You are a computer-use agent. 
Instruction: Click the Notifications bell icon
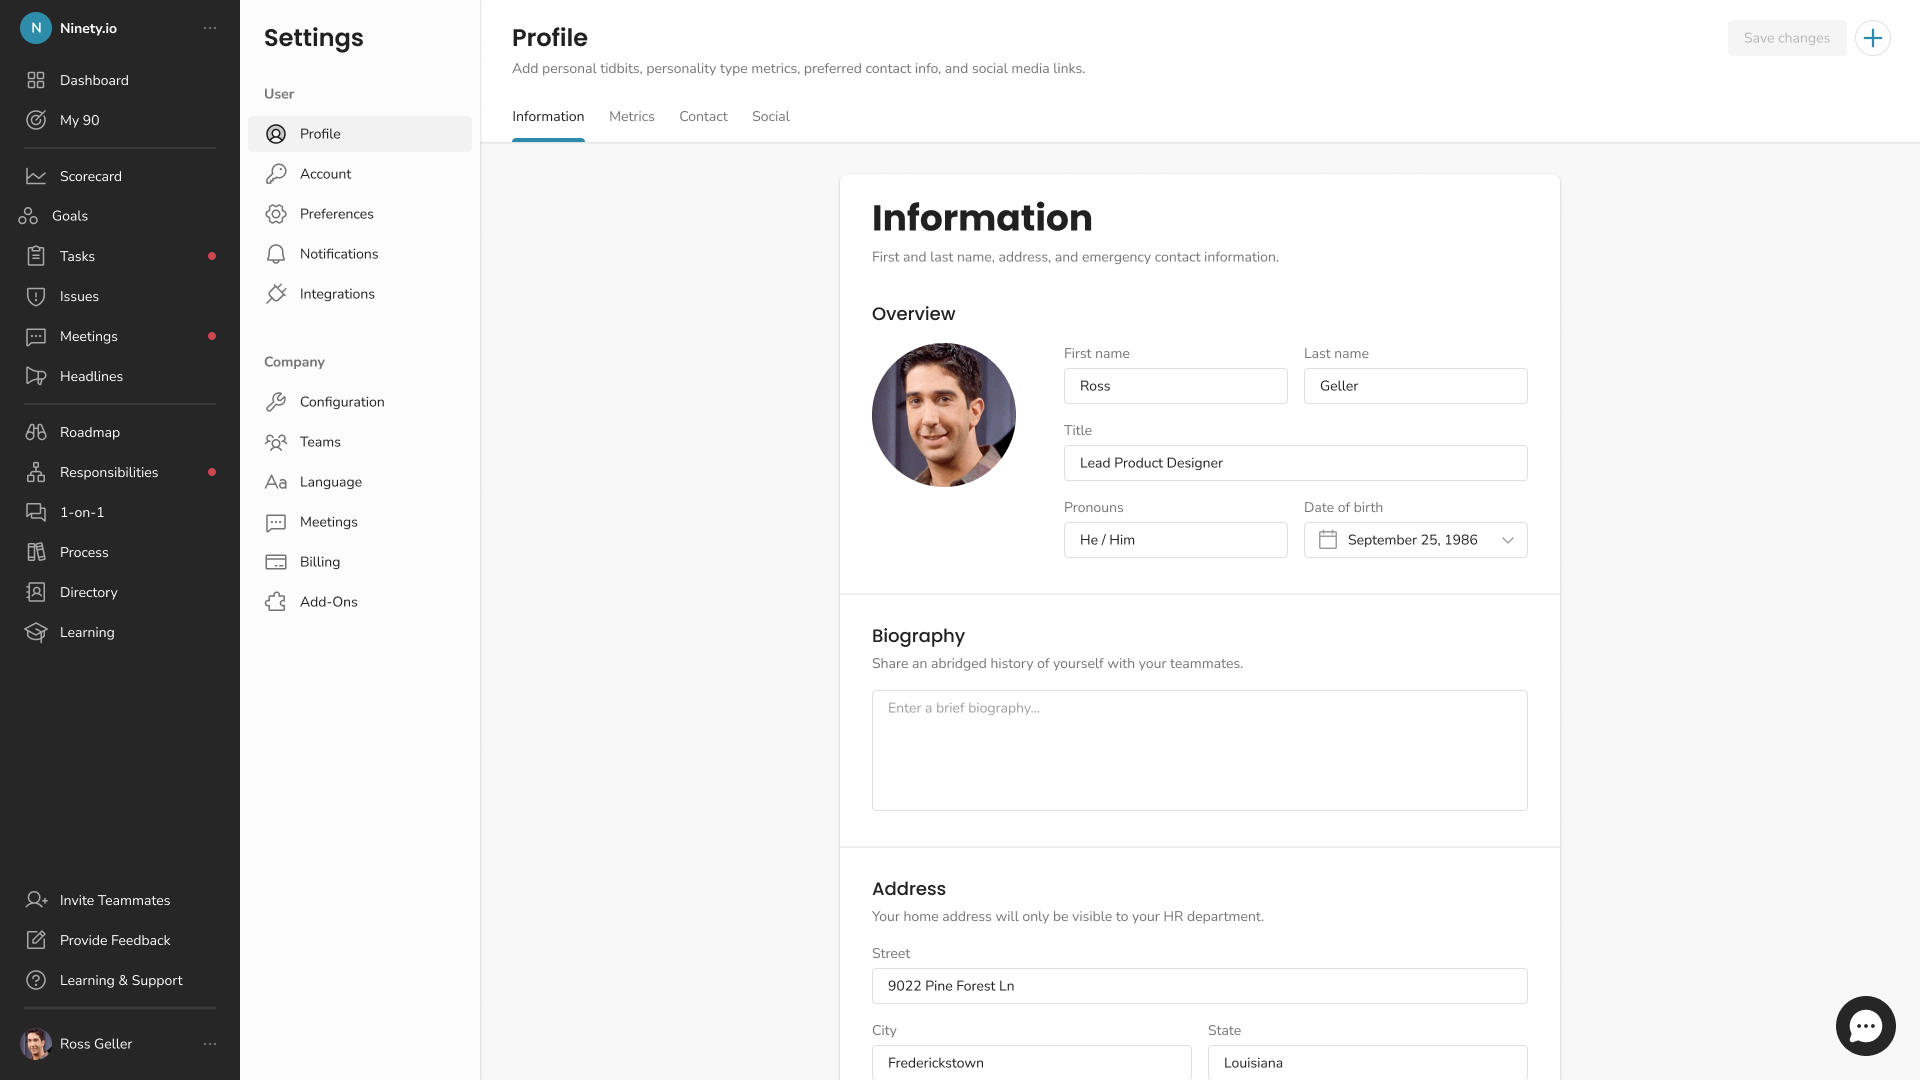pos(276,254)
